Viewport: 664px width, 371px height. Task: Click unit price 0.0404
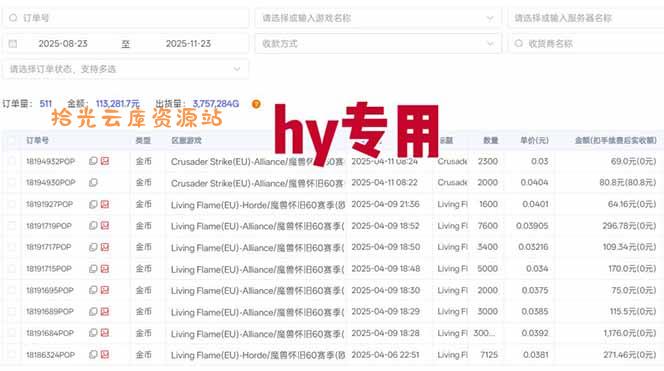click(535, 183)
